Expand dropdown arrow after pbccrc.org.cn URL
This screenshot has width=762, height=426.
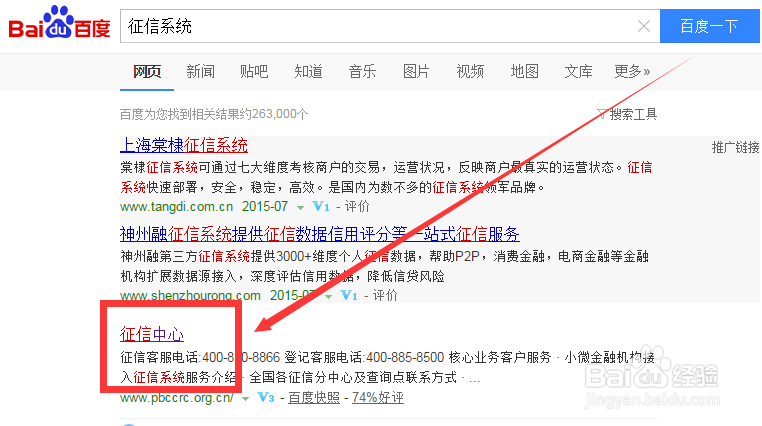(x=245, y=399)
